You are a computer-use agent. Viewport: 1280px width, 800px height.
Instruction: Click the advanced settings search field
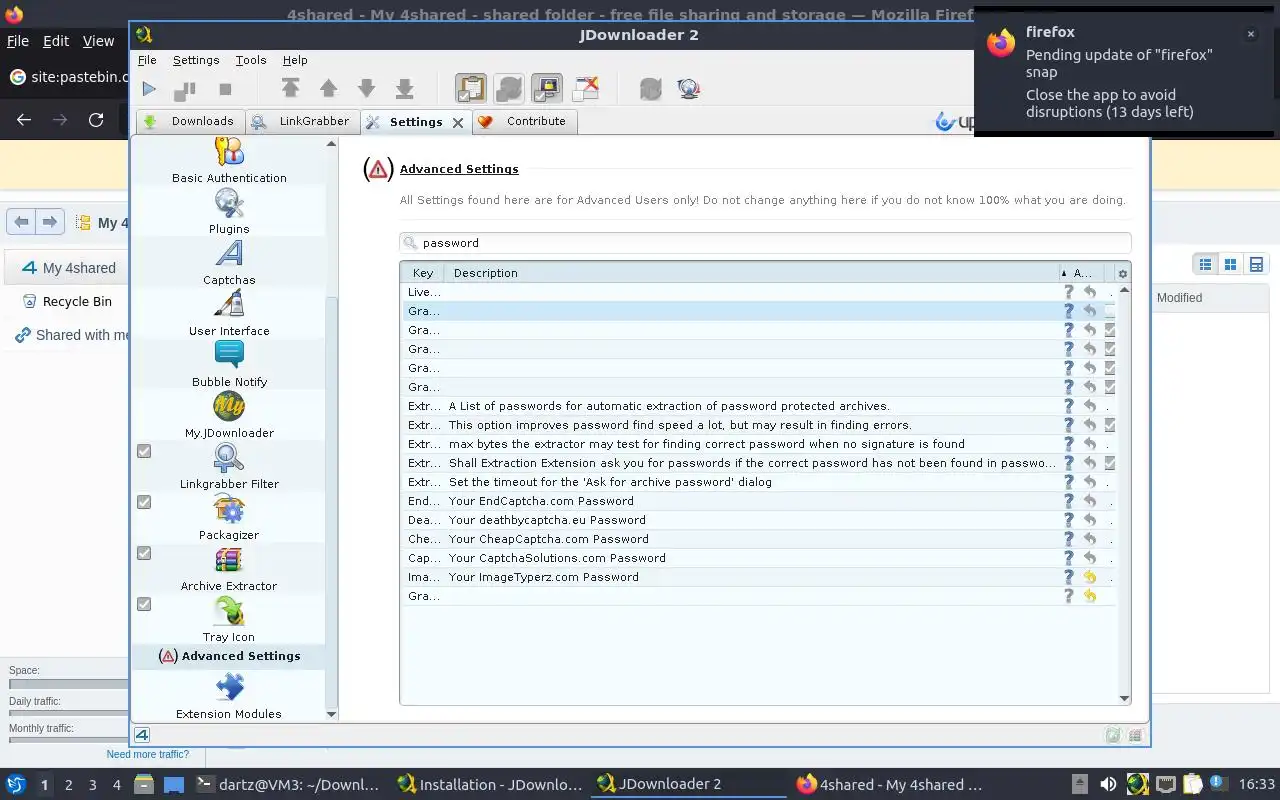click(x=765, y=243)
